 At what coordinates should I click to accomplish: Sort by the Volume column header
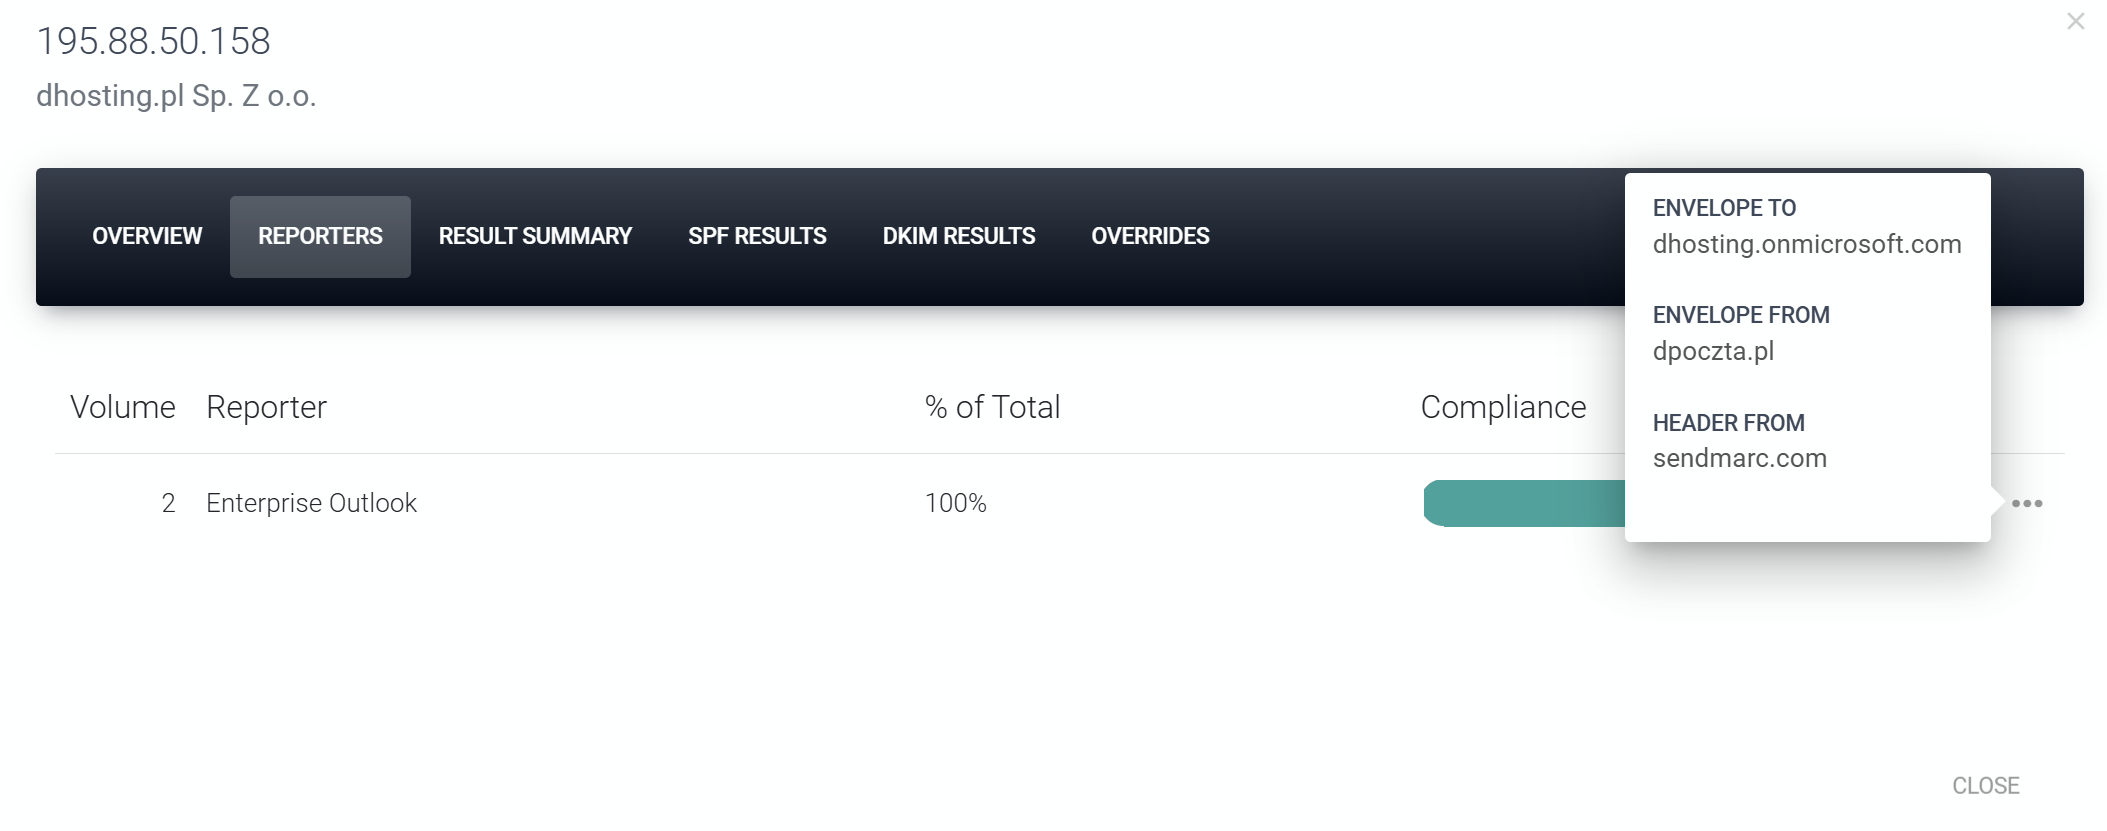pyautogui.click(x=122, y=407)
